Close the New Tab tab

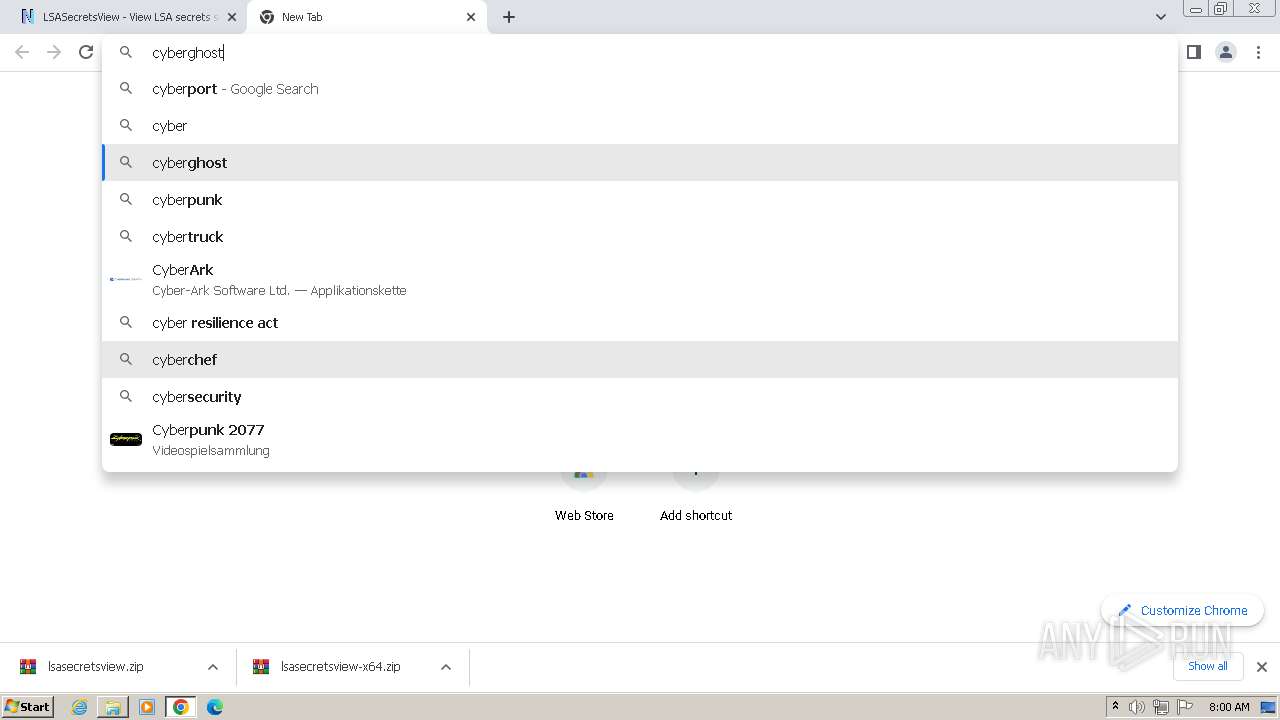point(471,17)
